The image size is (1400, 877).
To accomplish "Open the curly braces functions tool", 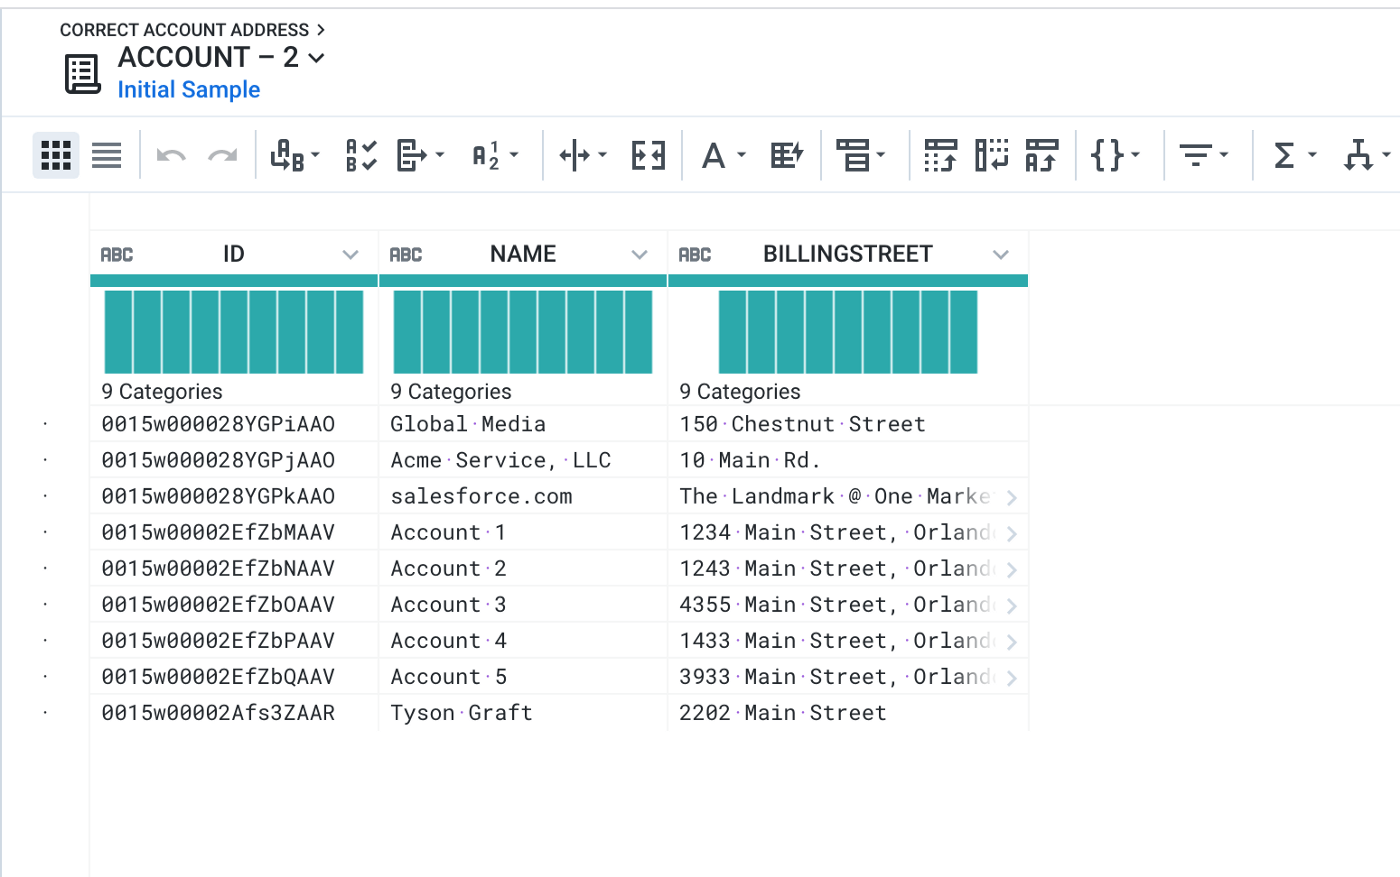I will 1115,155.
